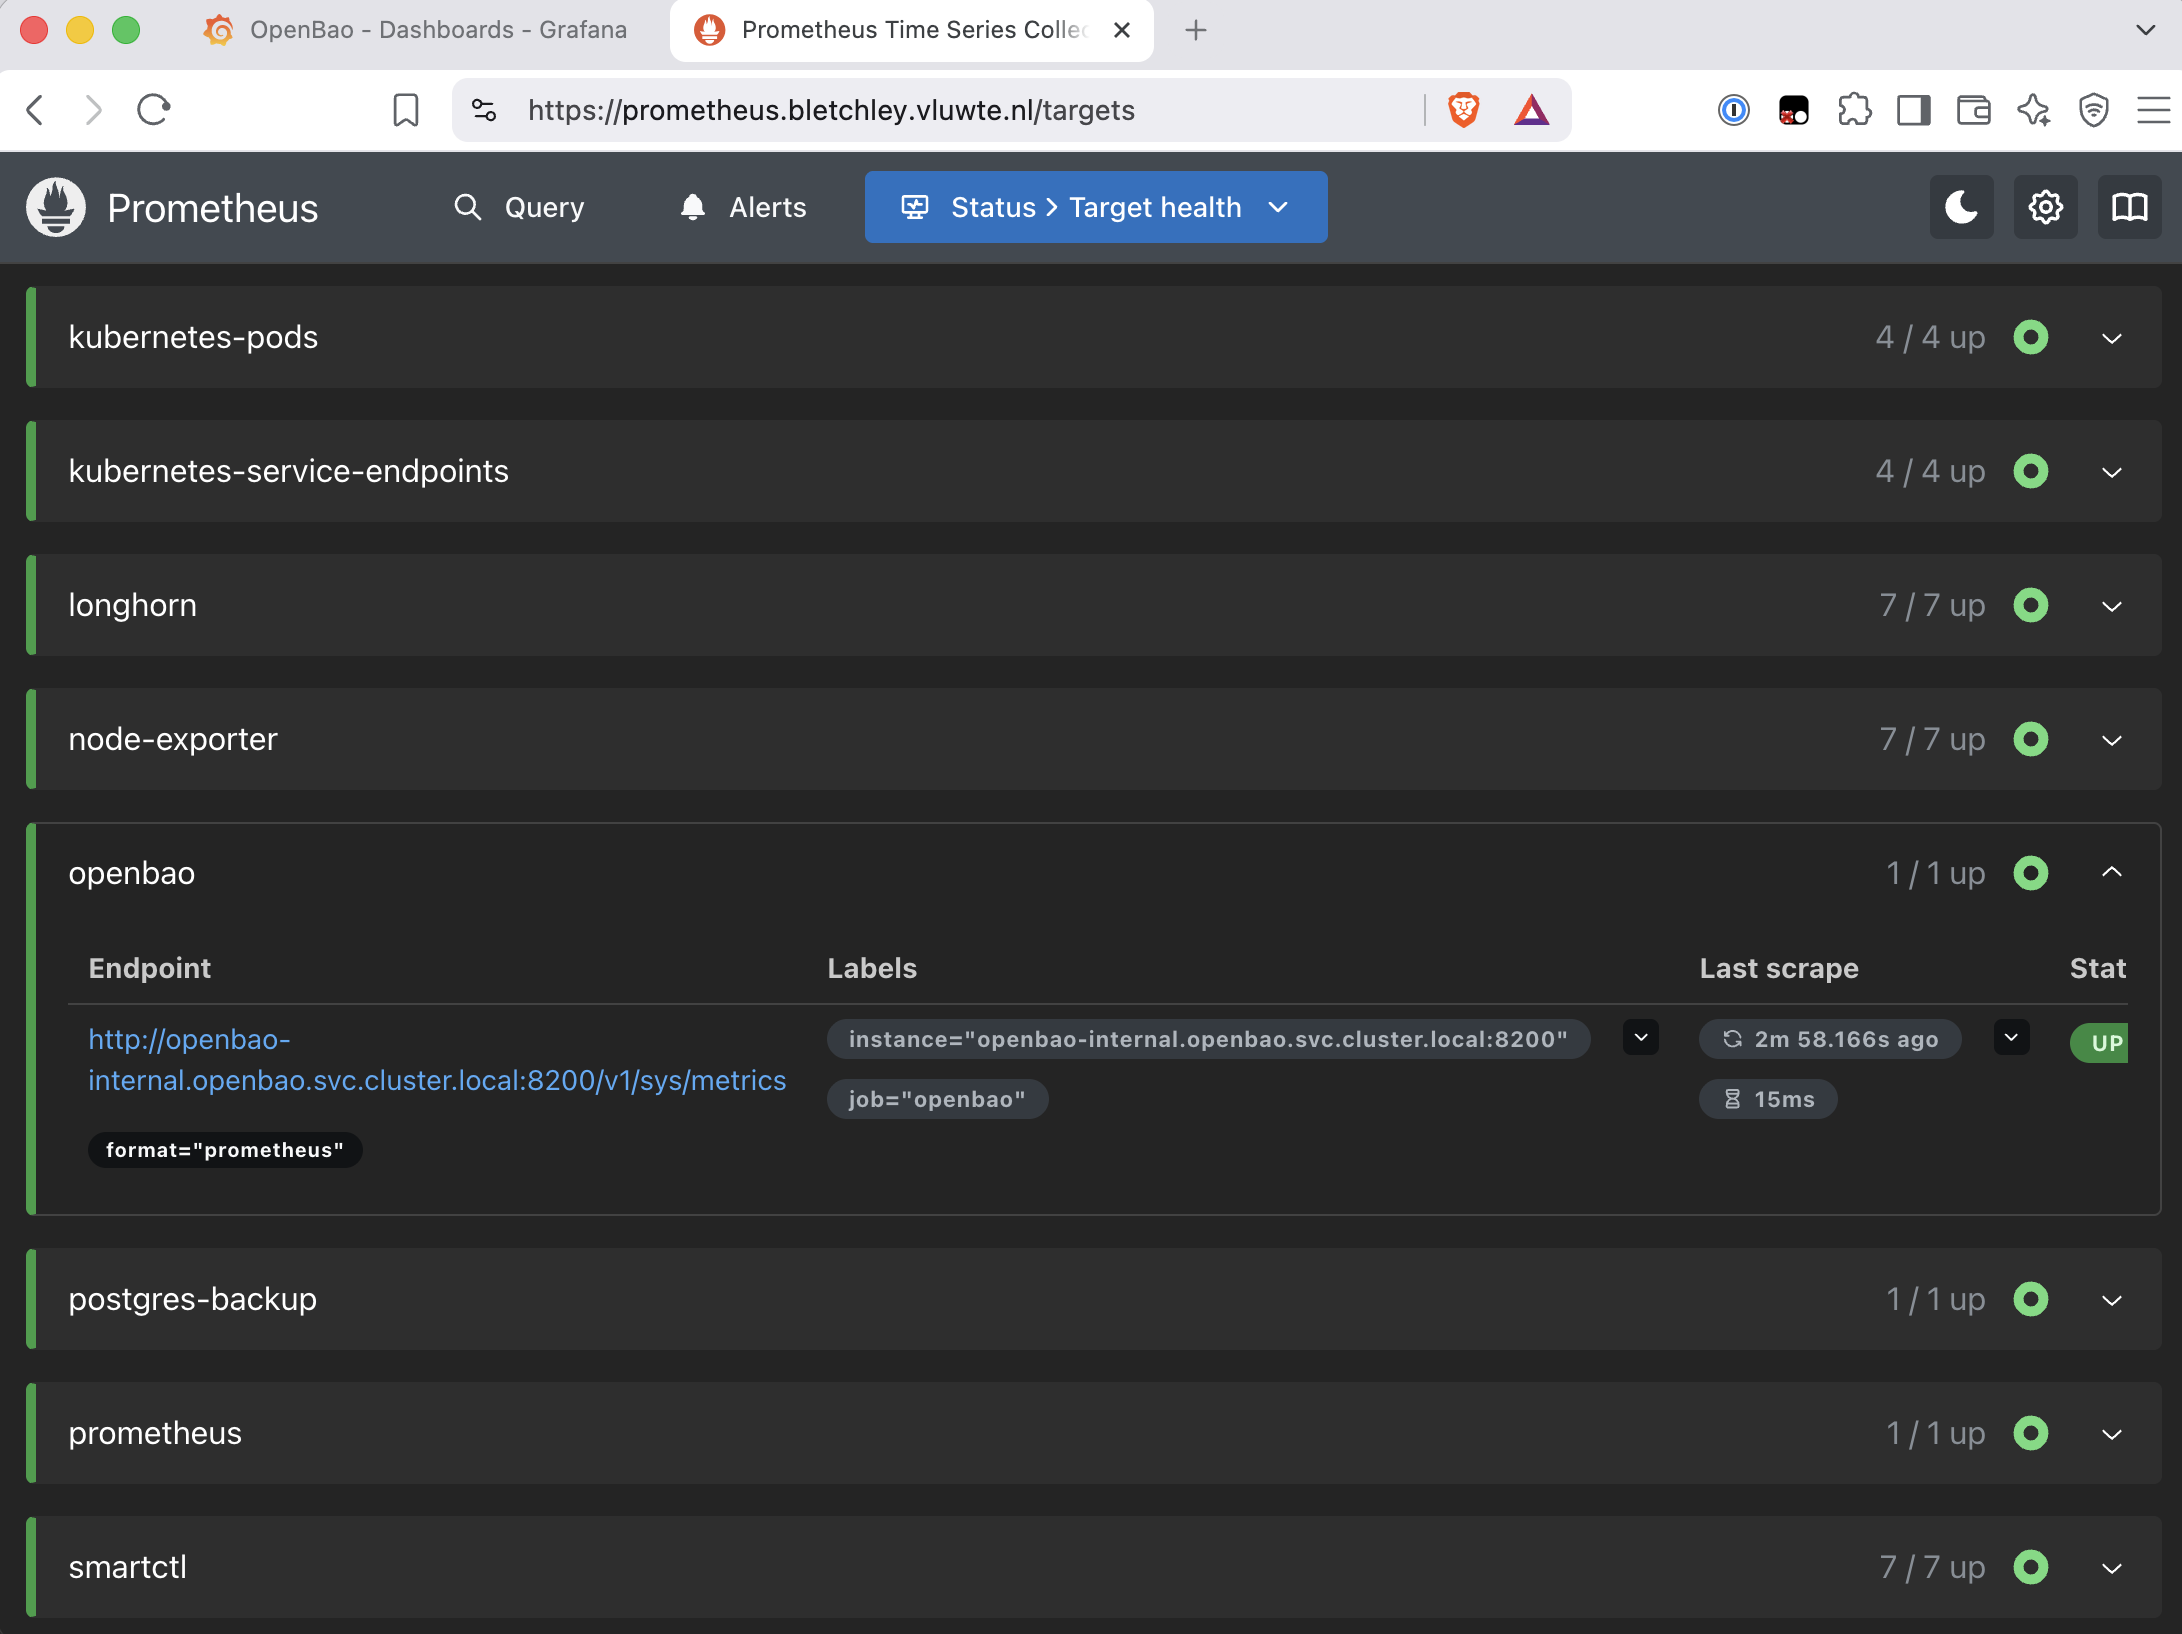Expand the kubernetes-pods target group
This screenshot has height=1634, width=2182.
2111,338
